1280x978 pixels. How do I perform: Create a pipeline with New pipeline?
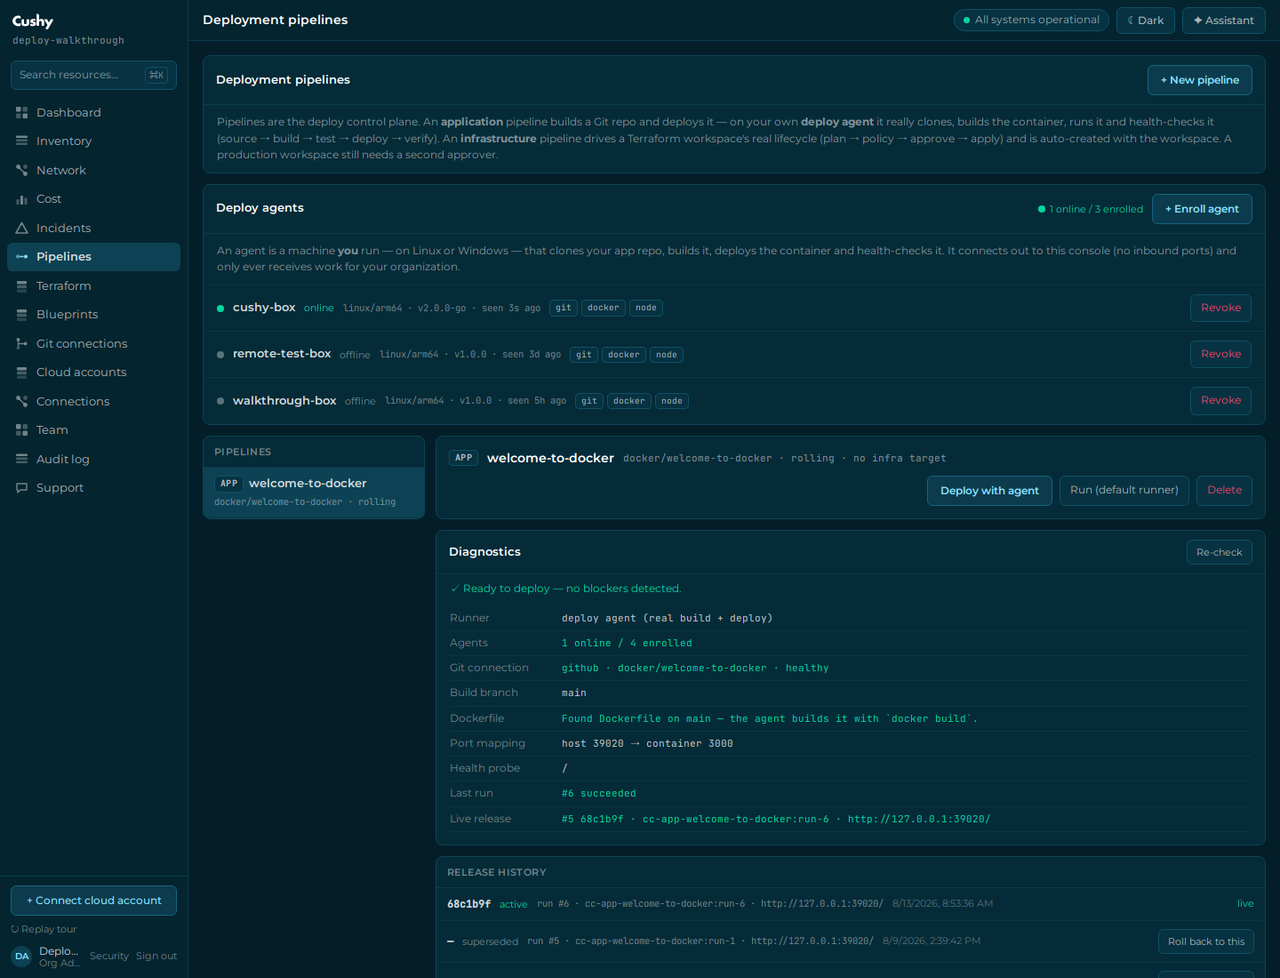click(x=1200, y=80)
